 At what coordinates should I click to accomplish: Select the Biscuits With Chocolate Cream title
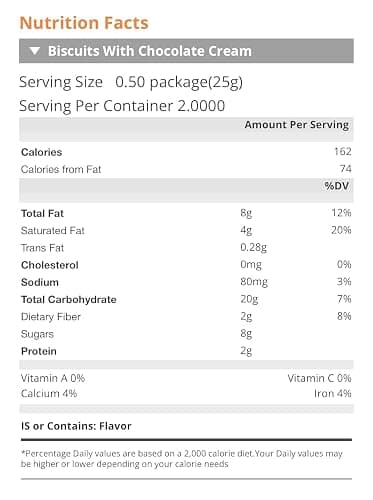[150, 51]
